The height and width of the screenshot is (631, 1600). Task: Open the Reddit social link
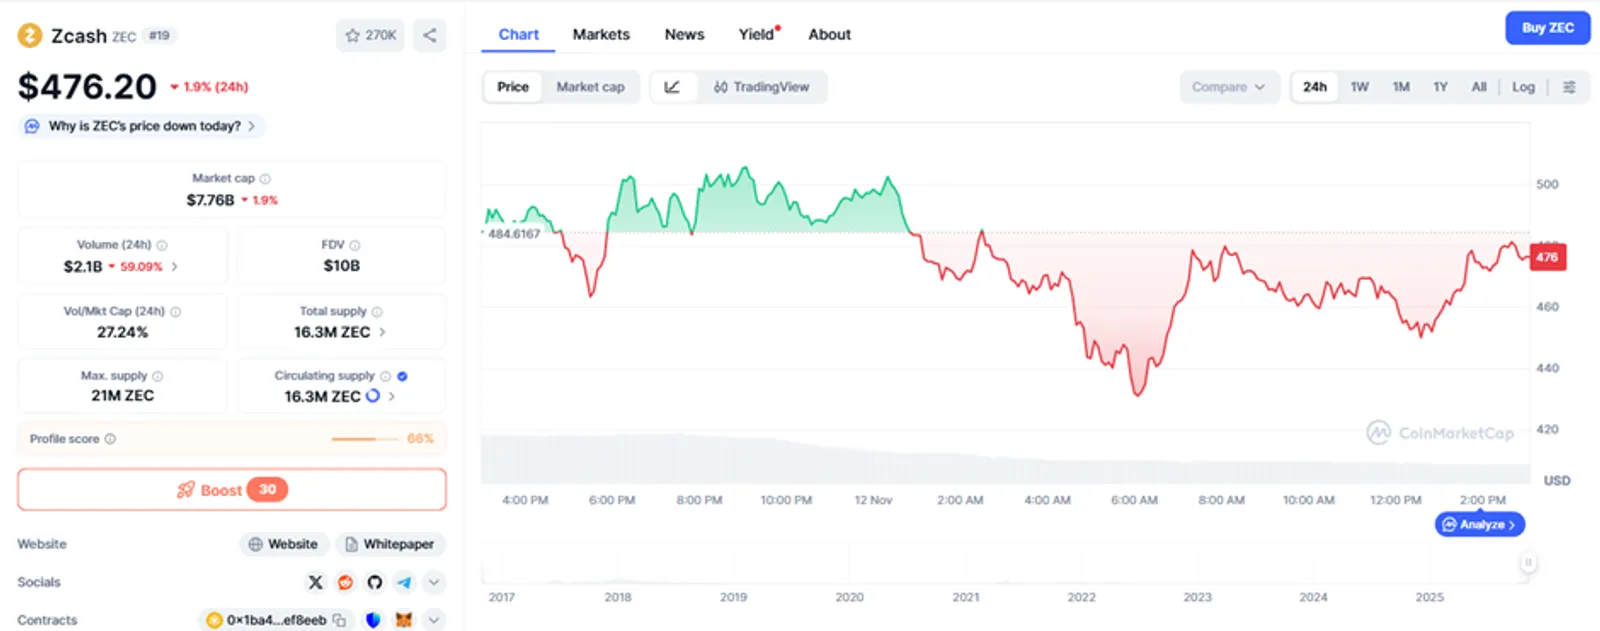pos(345,582)
